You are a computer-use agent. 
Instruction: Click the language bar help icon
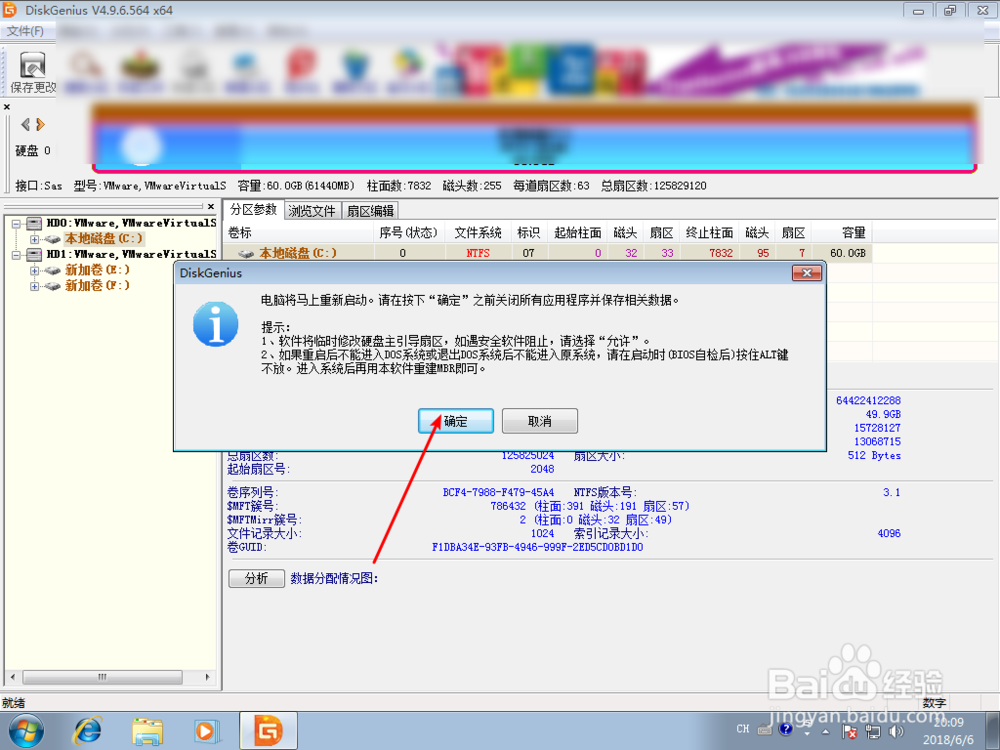(x=786, y=728)
